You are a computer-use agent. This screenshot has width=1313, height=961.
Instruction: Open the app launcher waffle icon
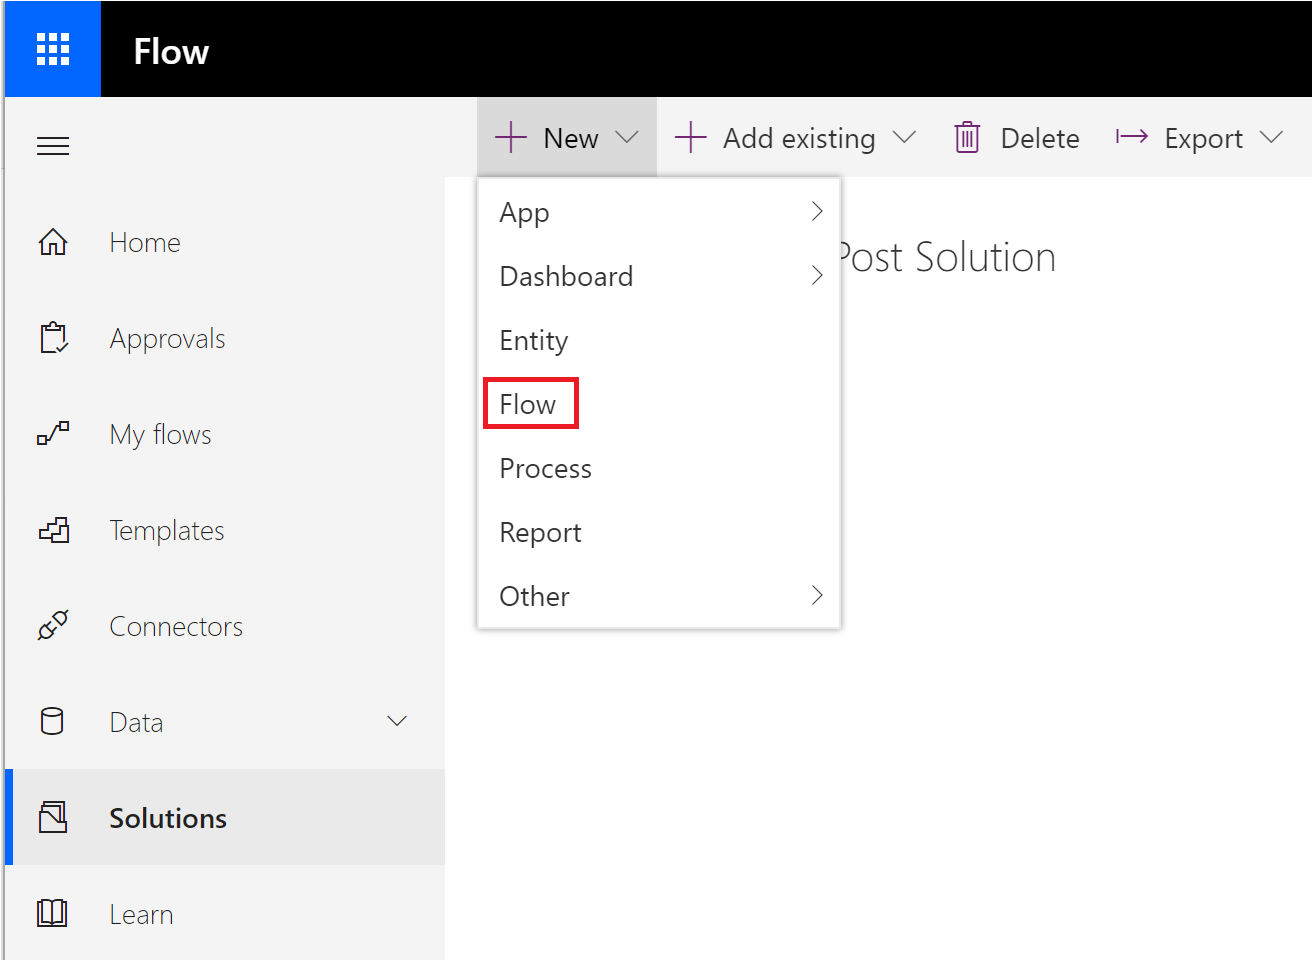pos(52,49)
